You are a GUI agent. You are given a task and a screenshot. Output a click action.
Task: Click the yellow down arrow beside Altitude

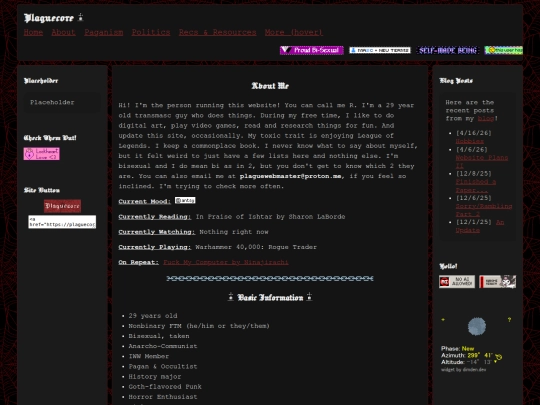tap(496, 362)
